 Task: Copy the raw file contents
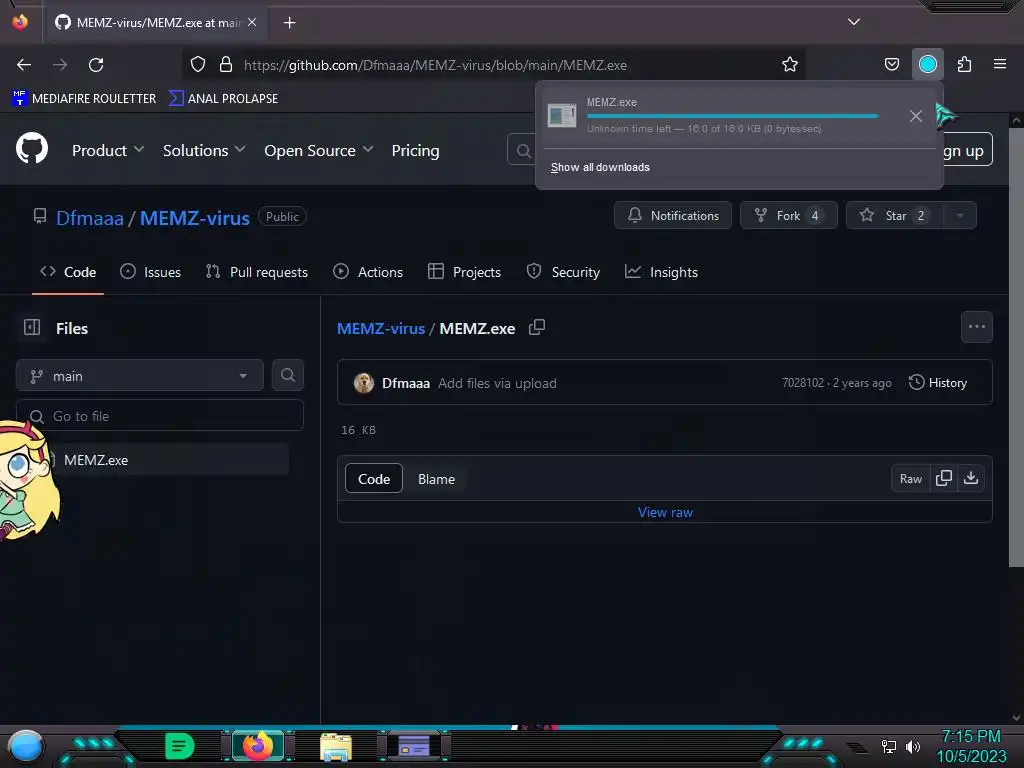click(x=943, y=479)
